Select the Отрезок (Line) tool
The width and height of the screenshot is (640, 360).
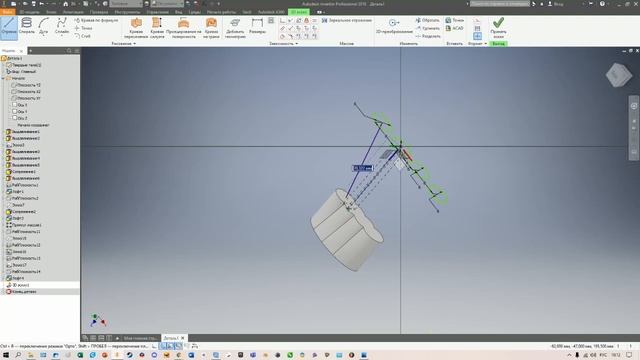coord(9,27)
